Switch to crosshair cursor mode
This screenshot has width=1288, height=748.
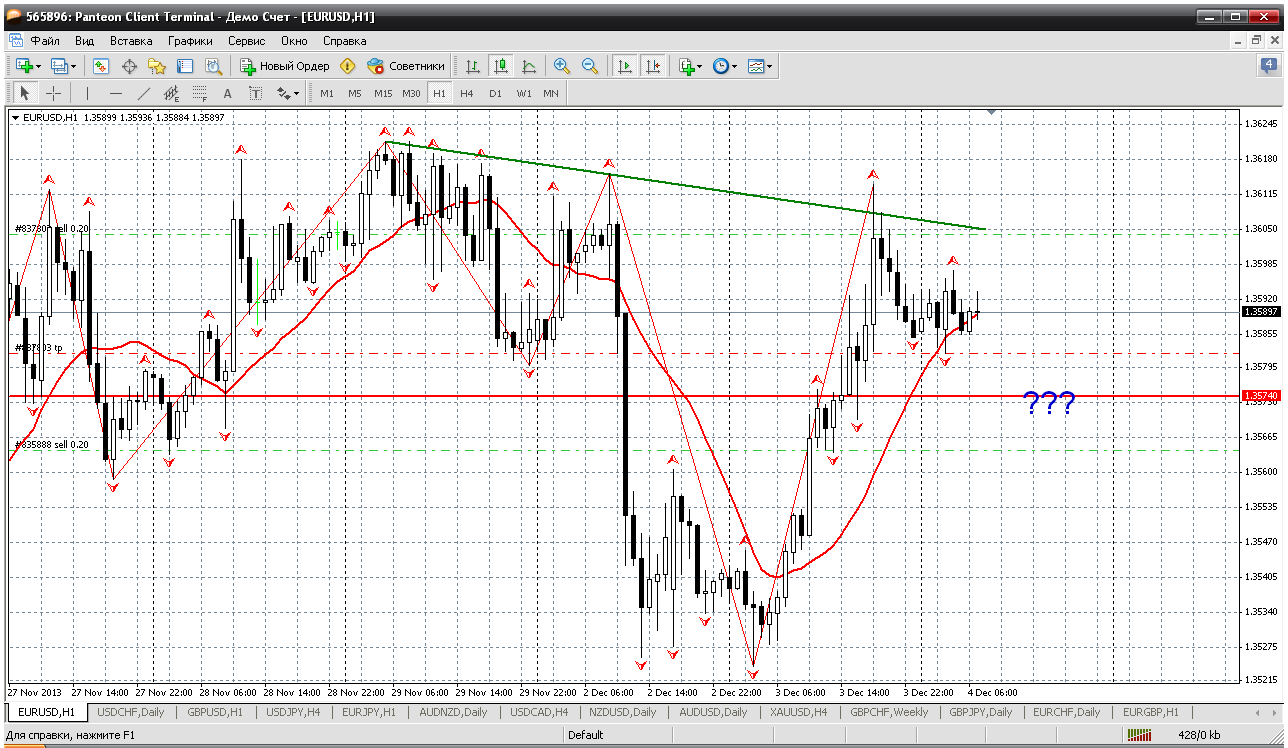pyautogui.click(x=53, y=93)
